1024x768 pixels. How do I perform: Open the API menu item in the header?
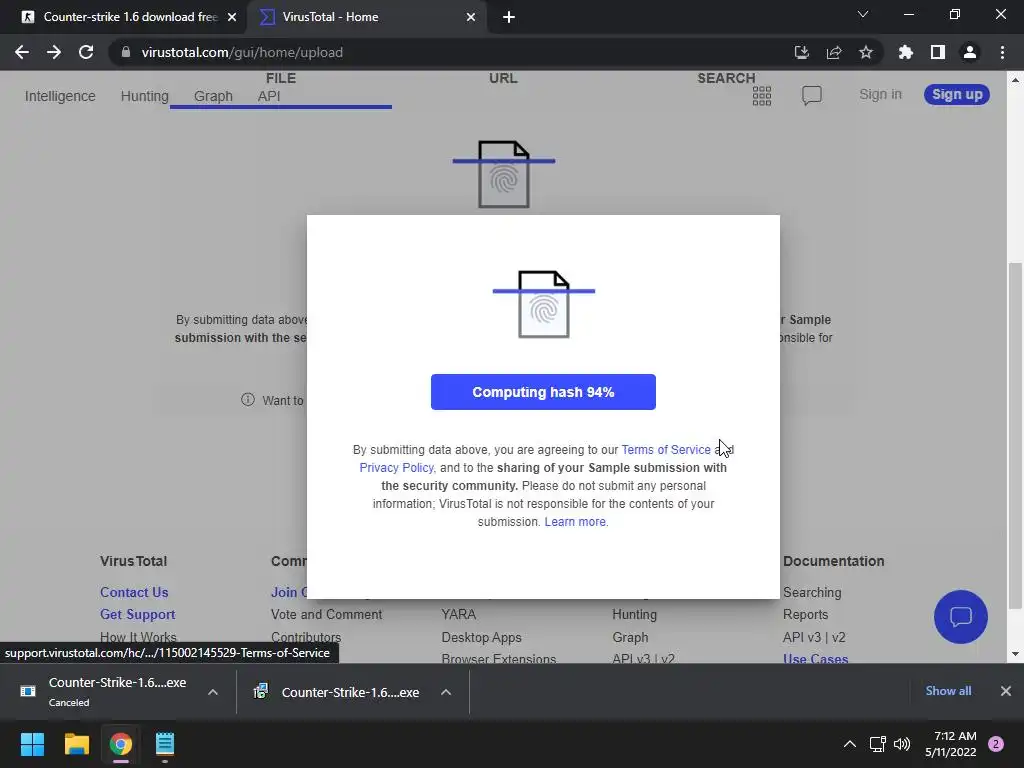268,96
